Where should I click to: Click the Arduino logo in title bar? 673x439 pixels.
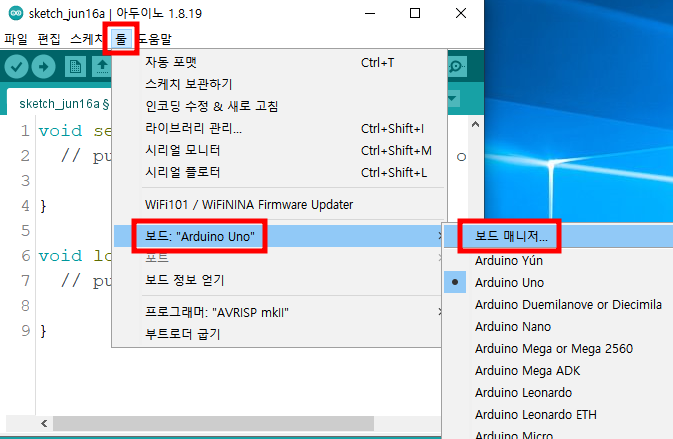point(16,13)
